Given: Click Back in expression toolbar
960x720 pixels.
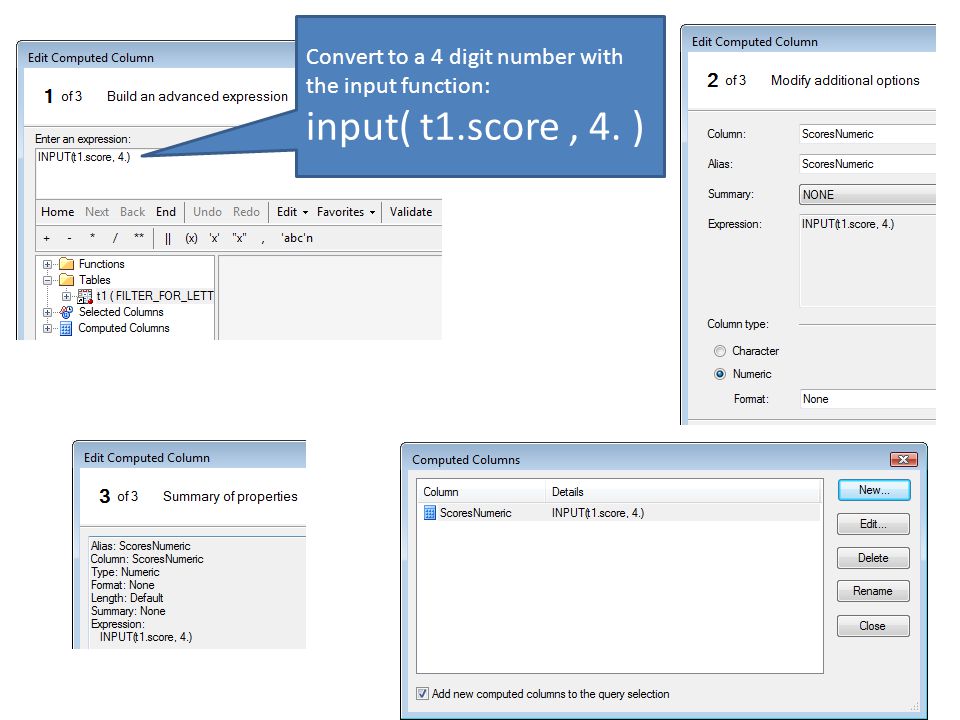Looking at the screenshot, I should pyautogui.click(x=132, y=212).
